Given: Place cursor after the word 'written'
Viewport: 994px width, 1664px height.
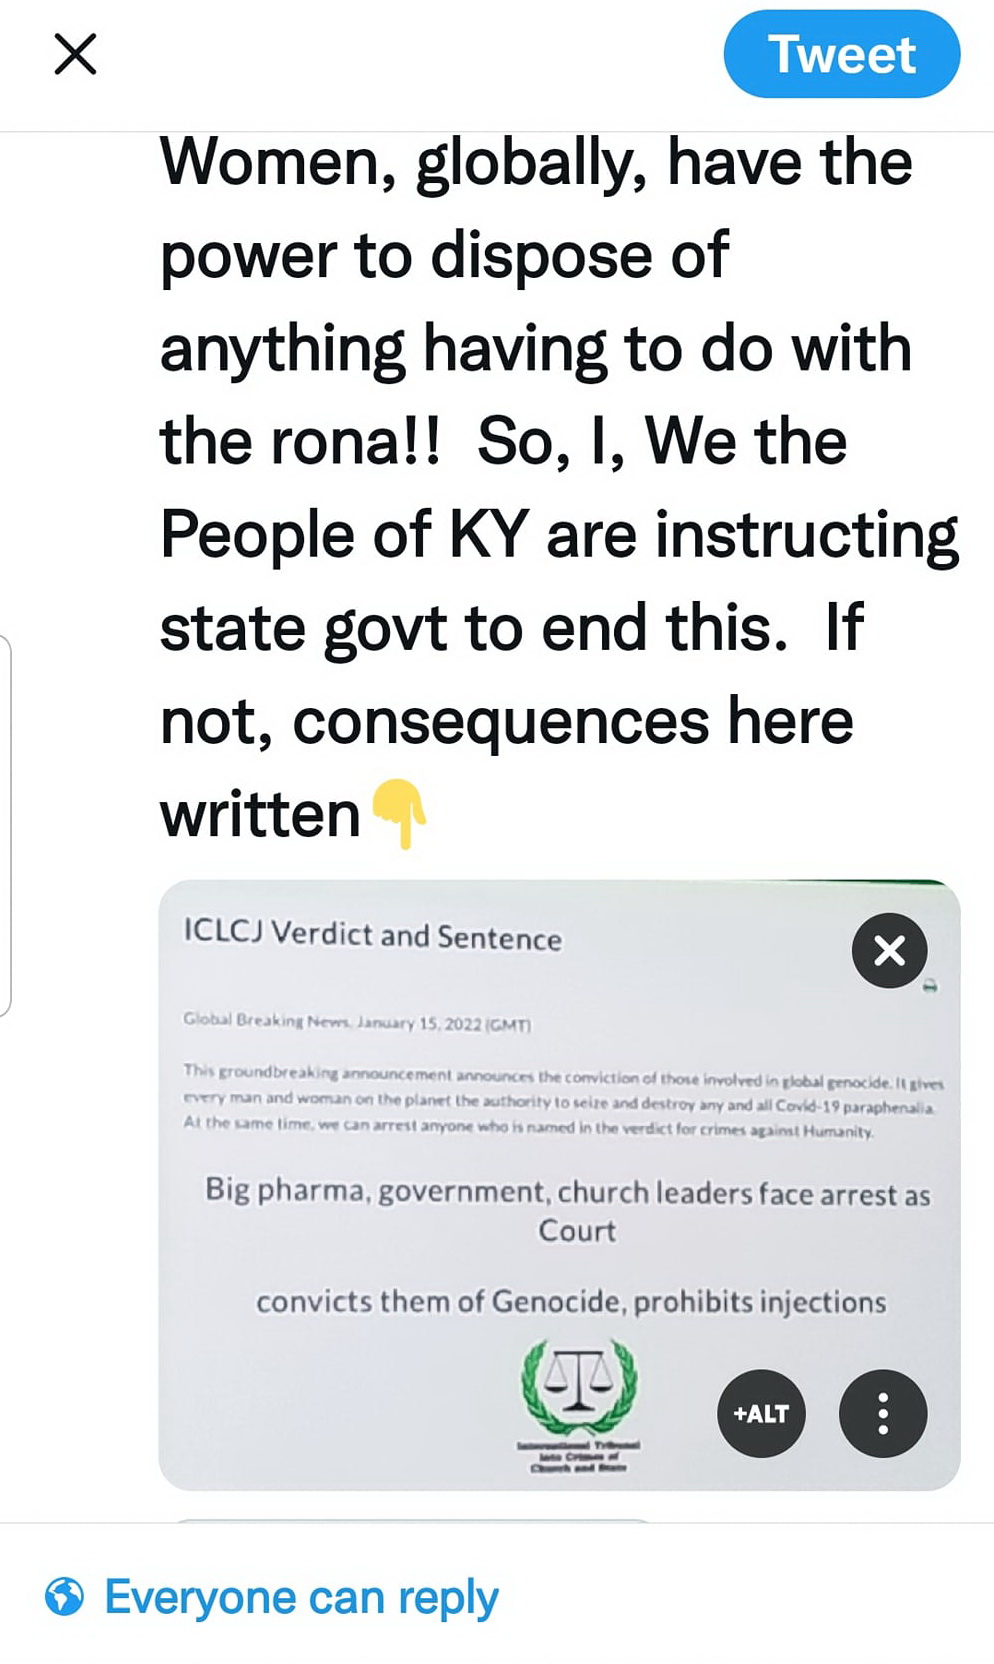Looking at the screenshot, I should (x=361, y=815).
